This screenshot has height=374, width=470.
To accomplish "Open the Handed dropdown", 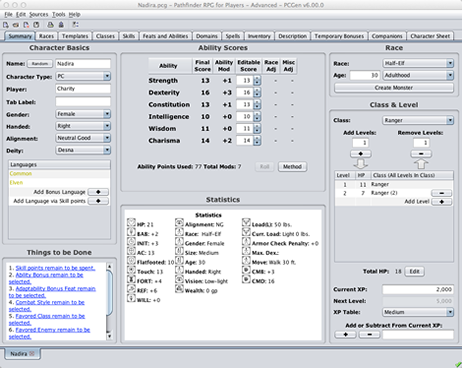I will [83, 126].
